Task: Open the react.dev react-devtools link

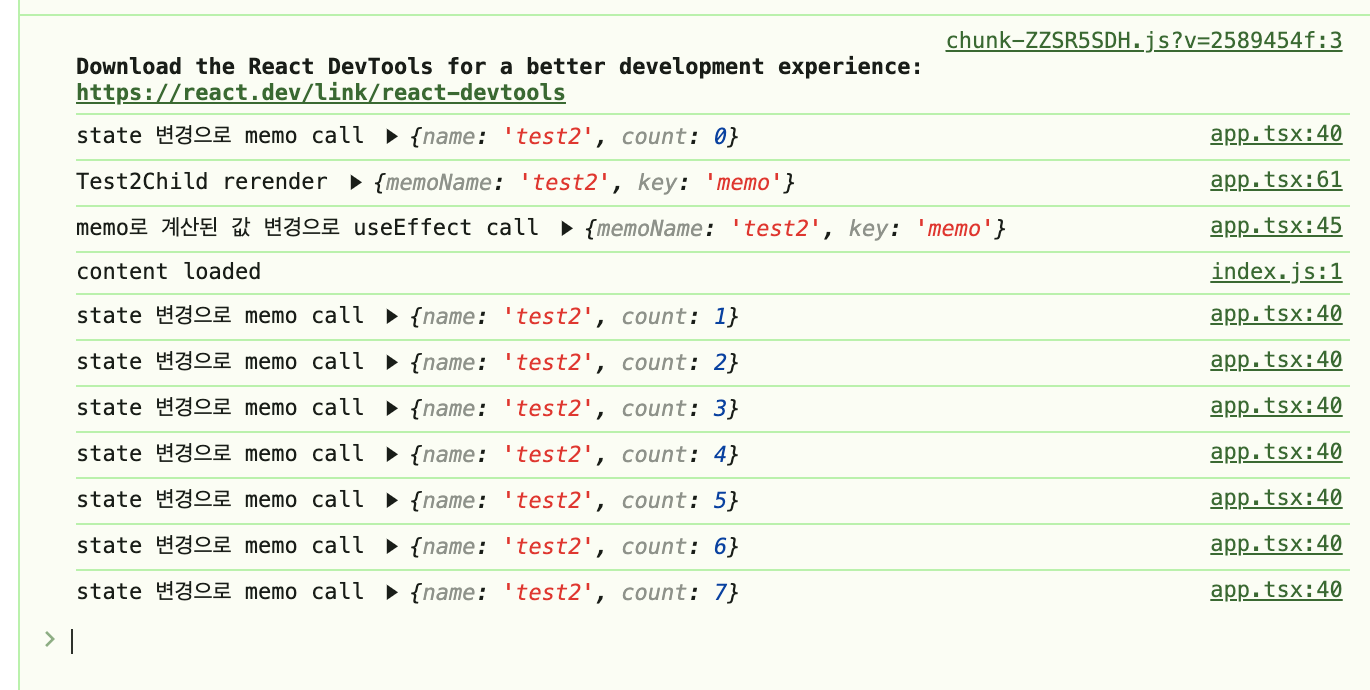Action: 321,93
